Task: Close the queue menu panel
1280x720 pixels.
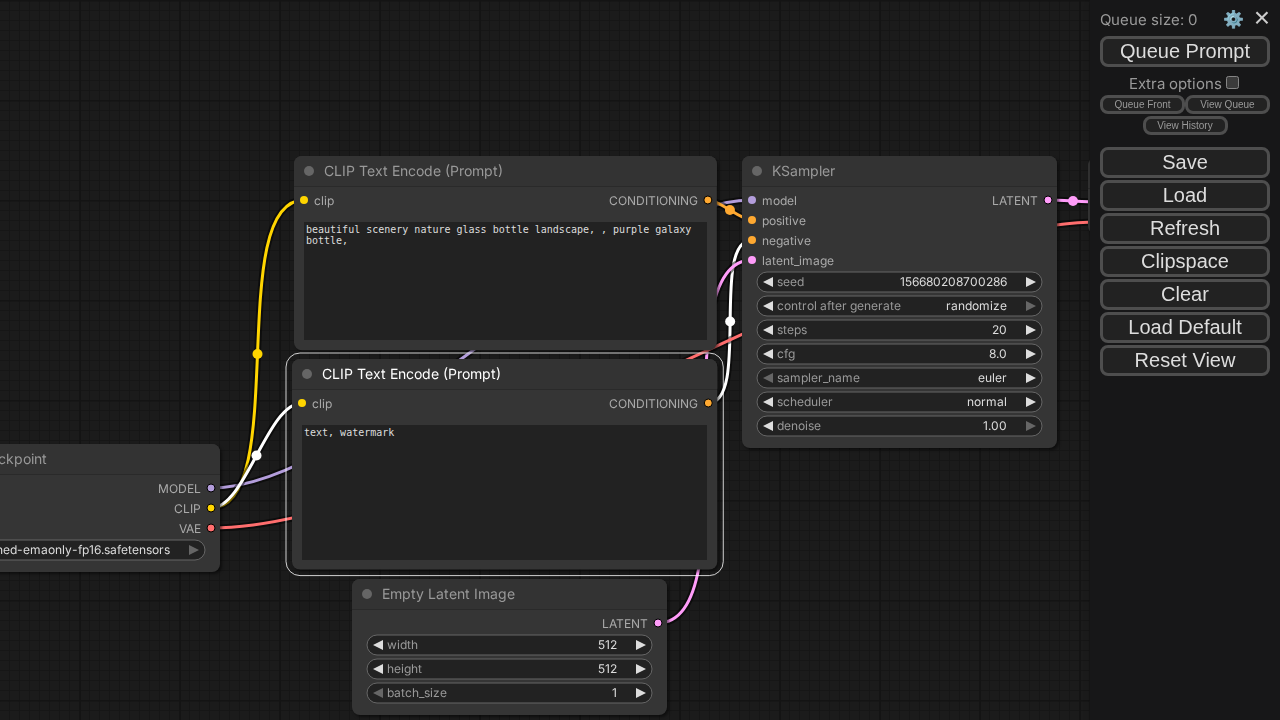Action: [x=1261, y=18]
